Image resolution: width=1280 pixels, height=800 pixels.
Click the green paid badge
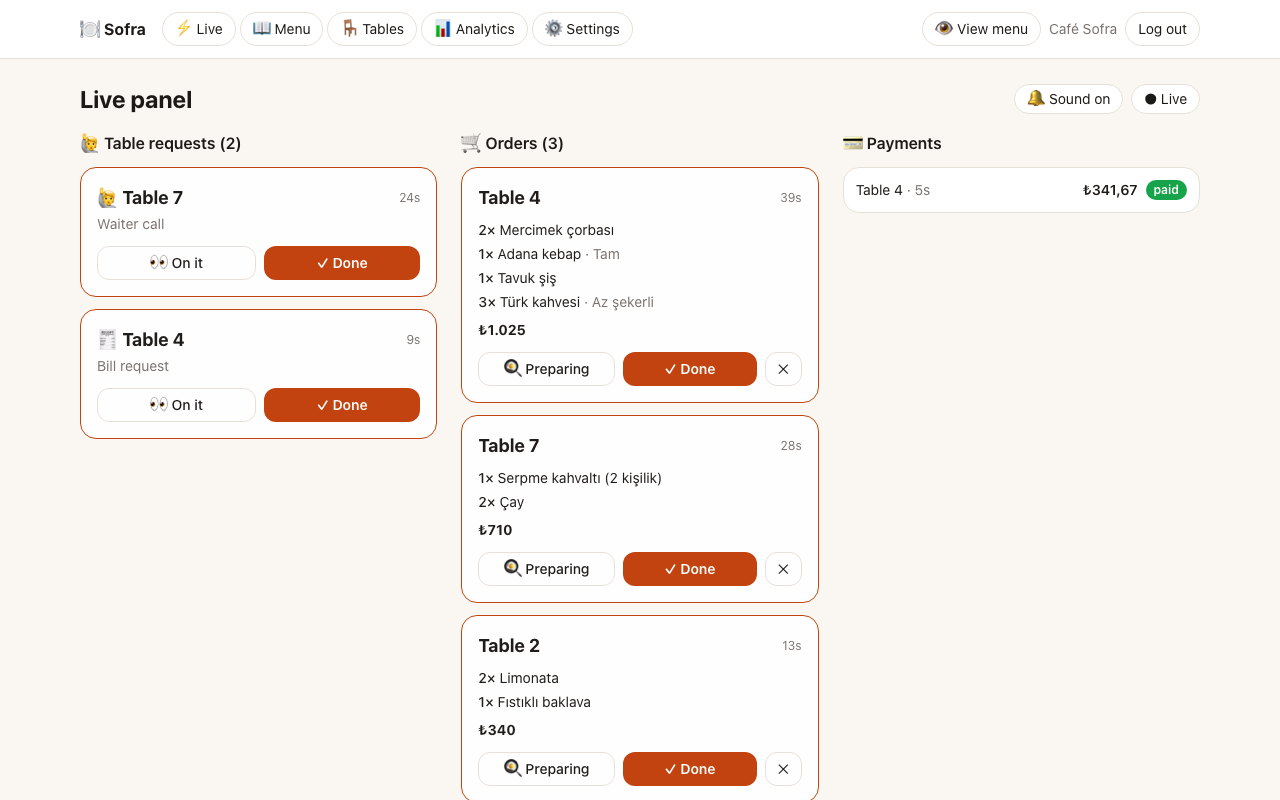(1166, 190)
